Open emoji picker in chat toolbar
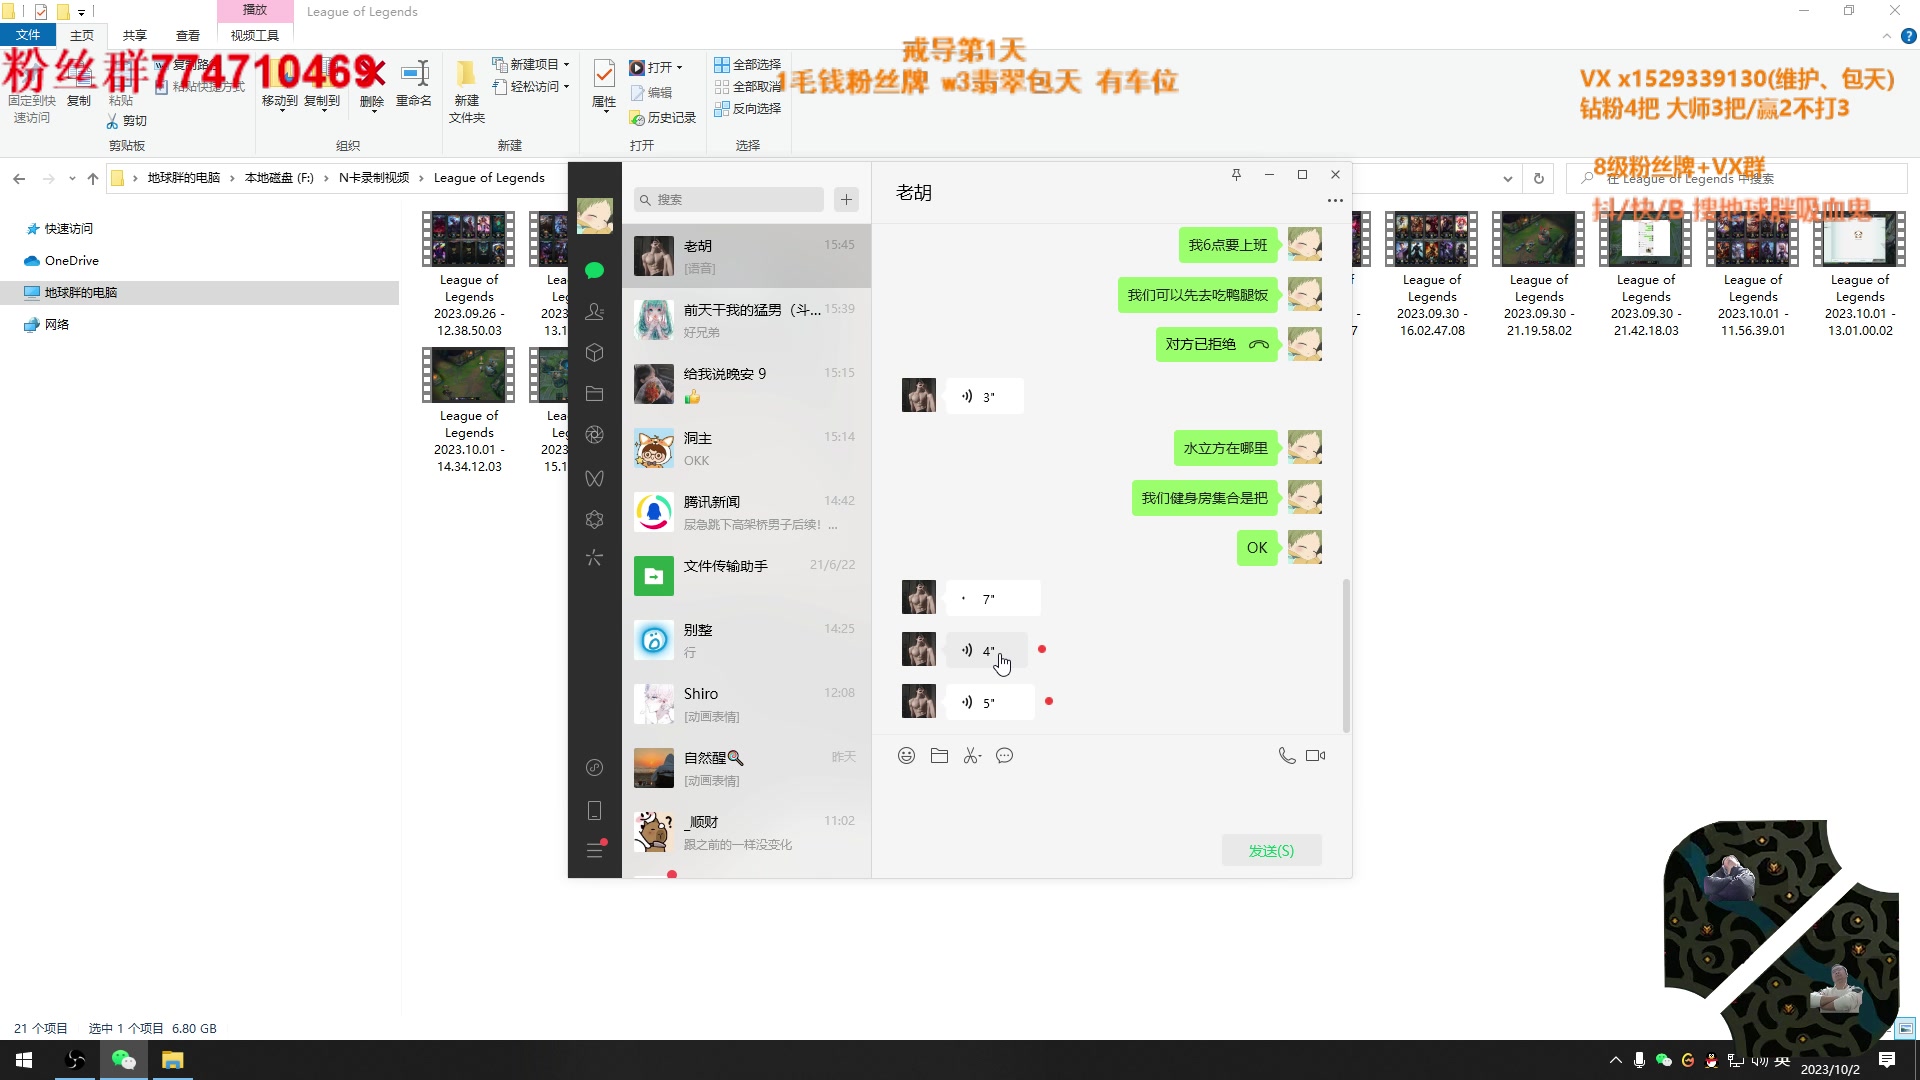 (906, 756)
